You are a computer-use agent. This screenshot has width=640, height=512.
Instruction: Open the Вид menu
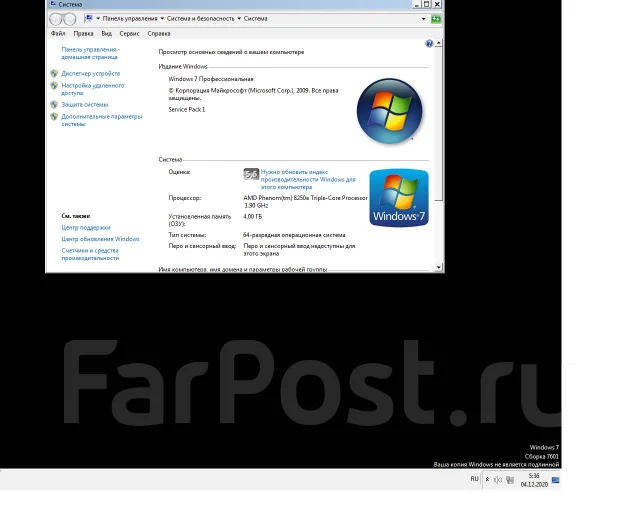[107, 33]
